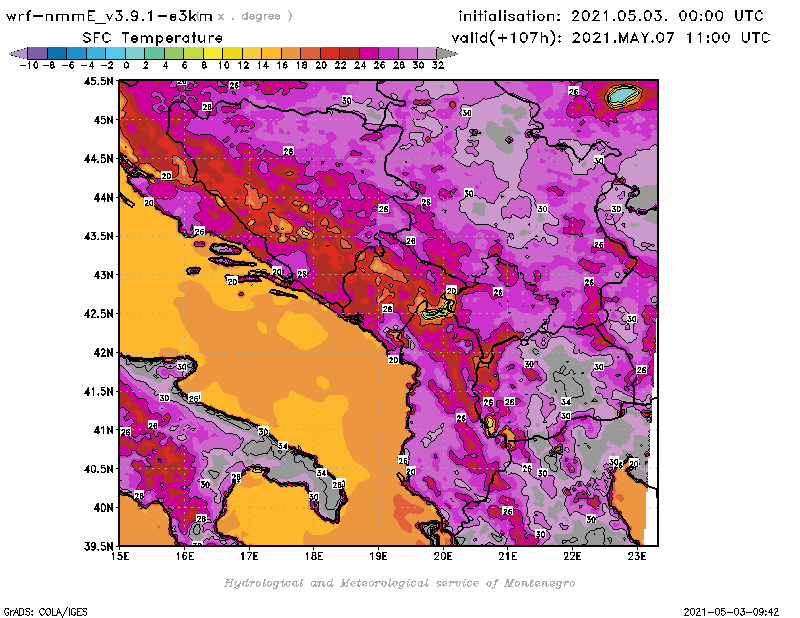Select the legend swatch between -2 and 0
The height and width of the screenshot is (618, 800).
coord(115,53)
